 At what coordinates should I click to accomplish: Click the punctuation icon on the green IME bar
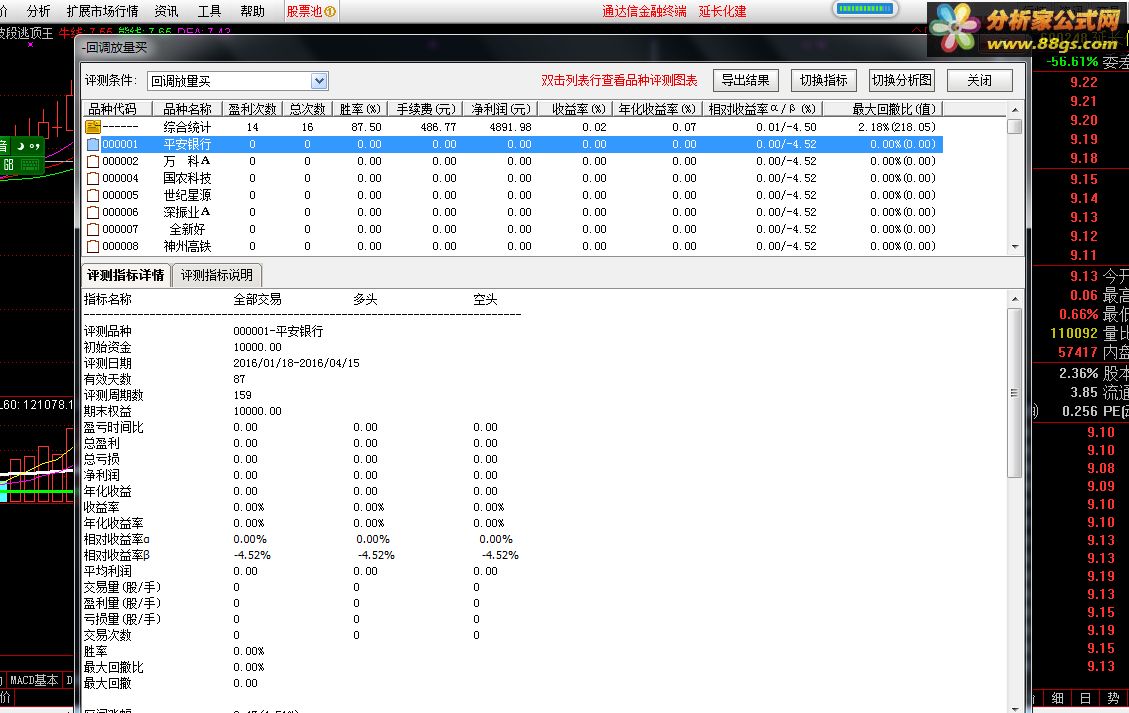35,146
